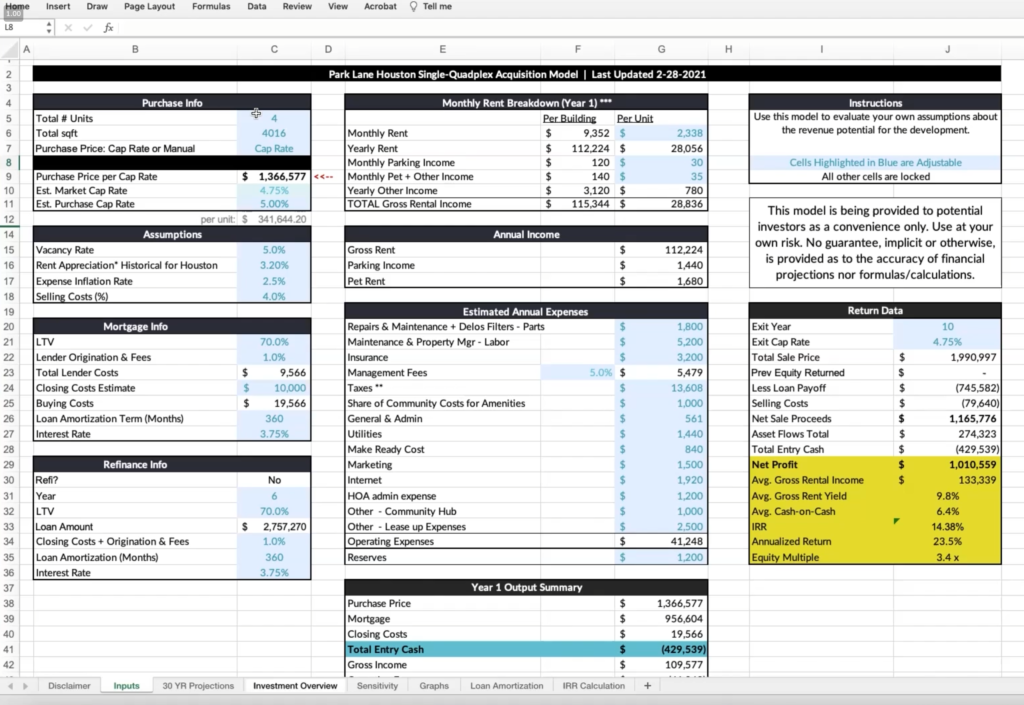Select the Vacancy Rate 5.0% cell
1024x705 pixels.
click(x=274, y=250)
